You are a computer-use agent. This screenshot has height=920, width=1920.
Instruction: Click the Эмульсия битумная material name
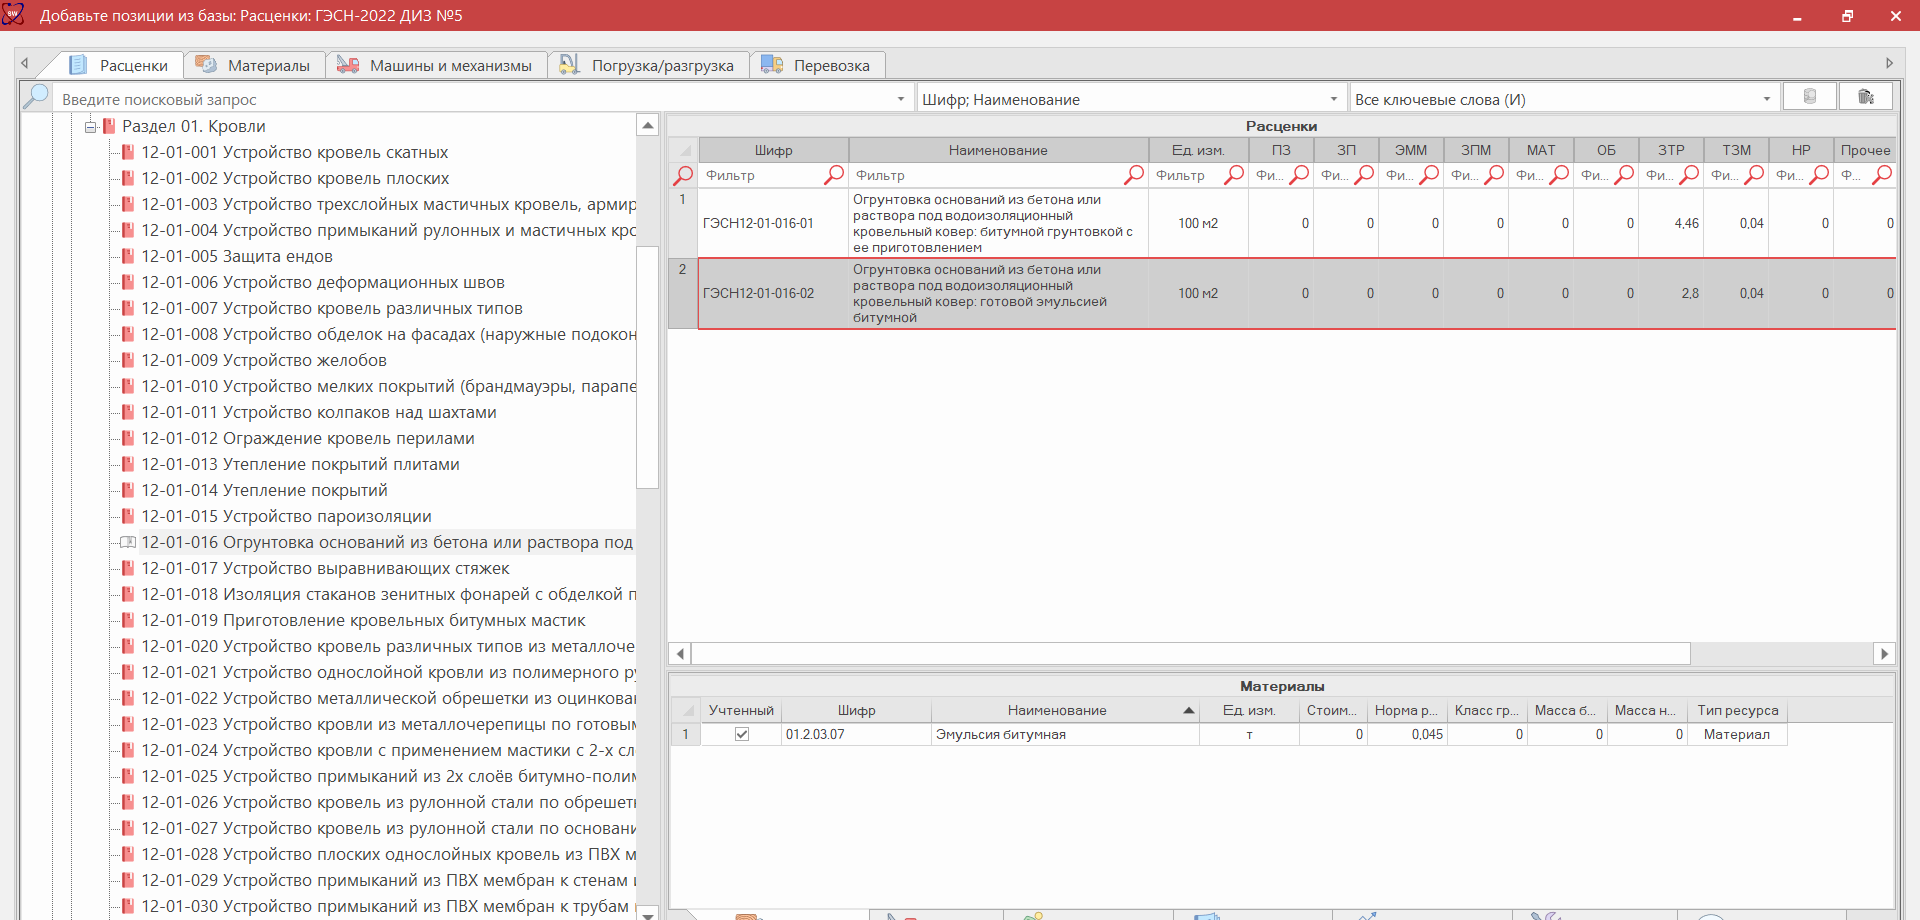point(1000,734)
